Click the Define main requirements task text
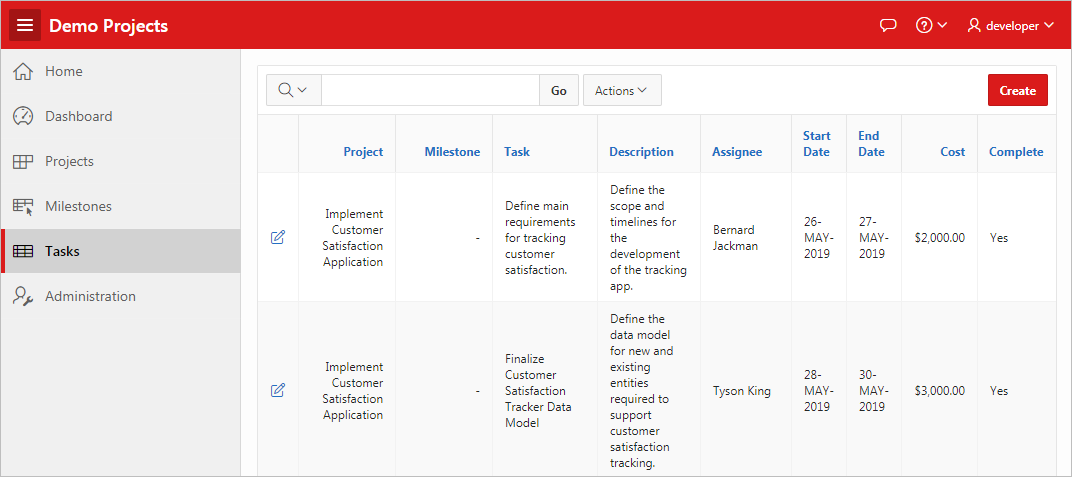The image size is (1072, 477). 540,238
